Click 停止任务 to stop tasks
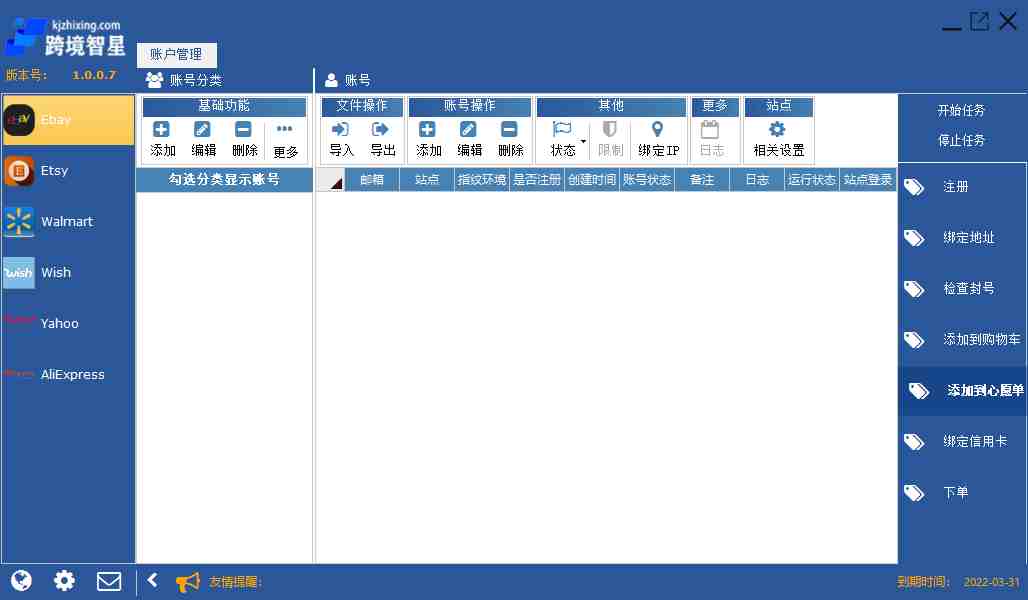The image size is (1028, 600). [x=960, y=140]
